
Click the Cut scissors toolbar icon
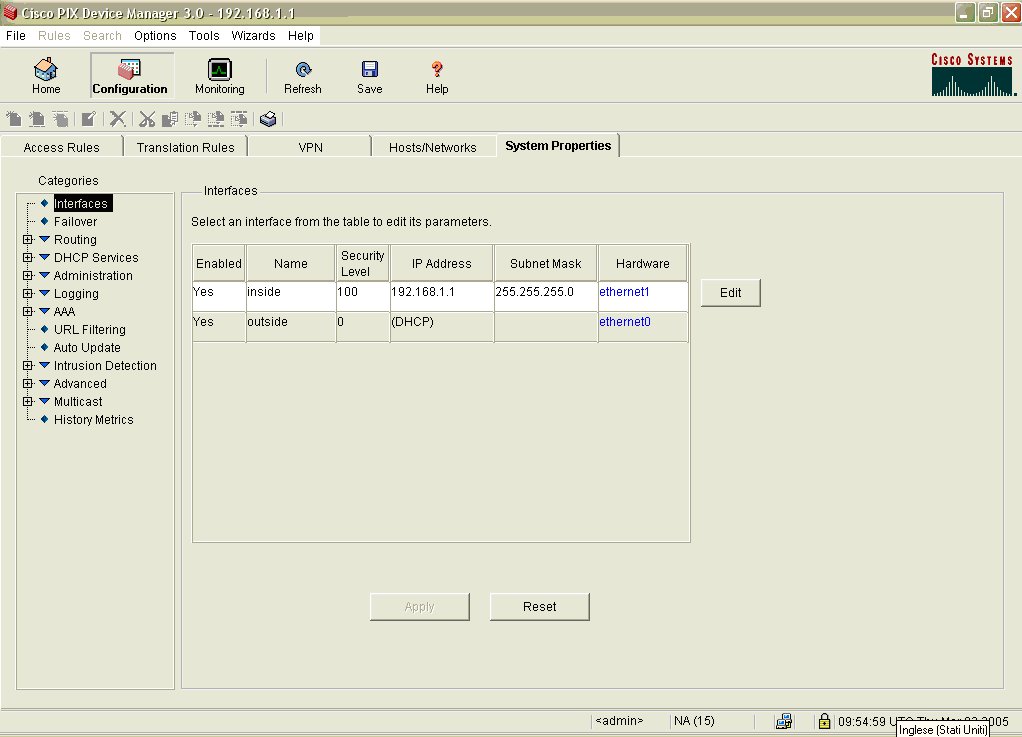(x=147, y=119)
